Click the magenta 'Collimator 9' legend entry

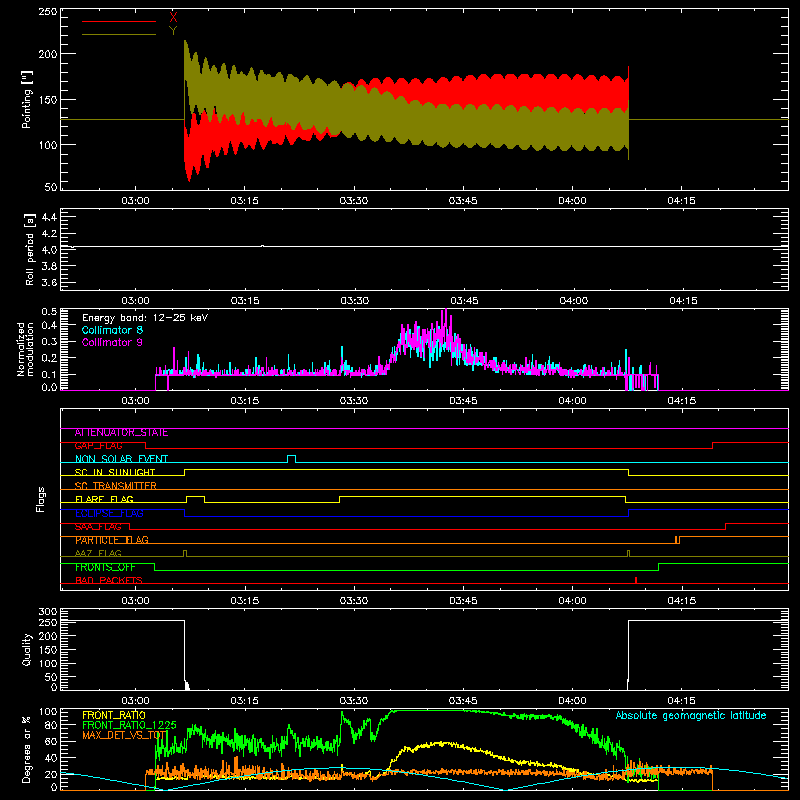click(x=112, y=342)
